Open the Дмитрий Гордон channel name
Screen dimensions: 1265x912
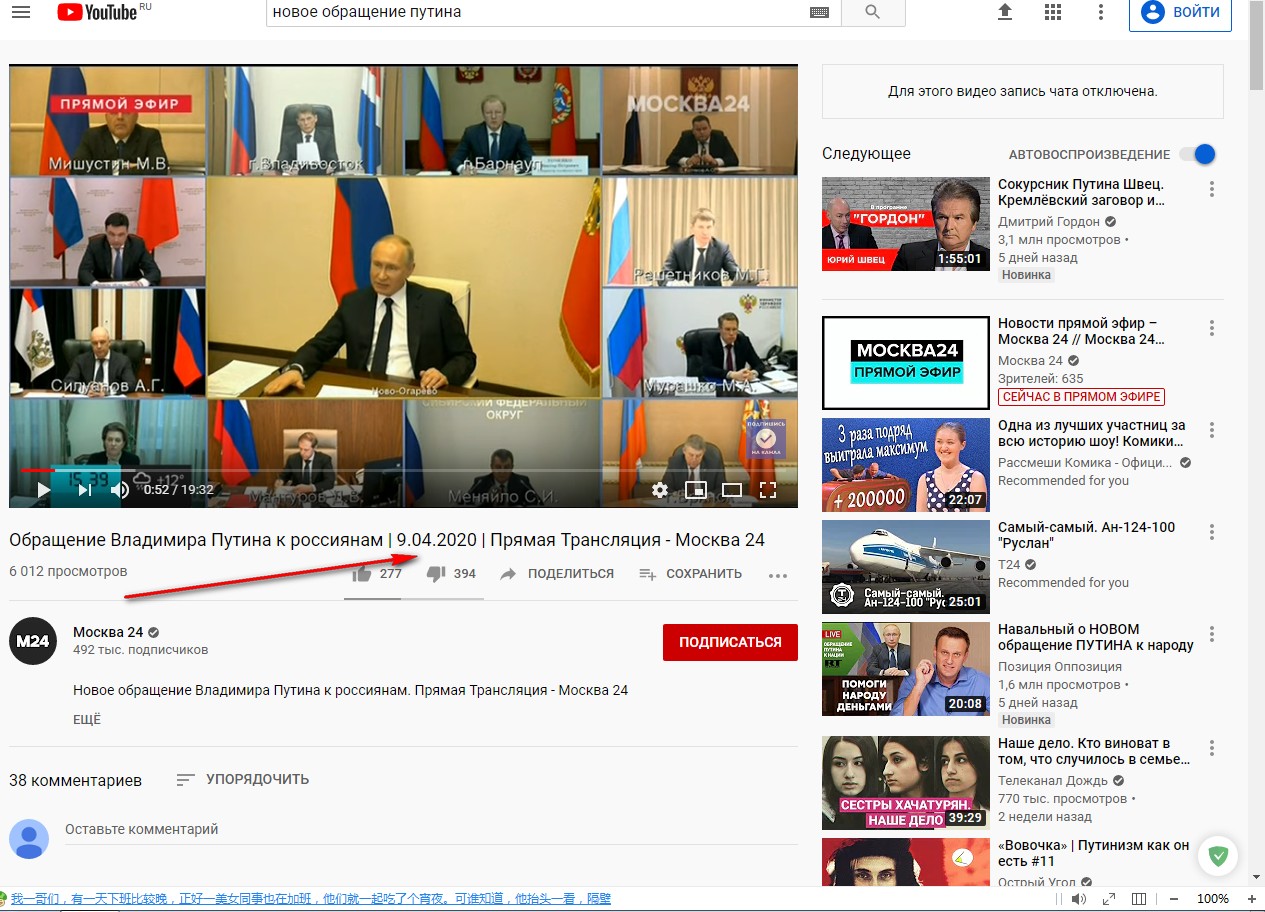(x=1048, y=222)
